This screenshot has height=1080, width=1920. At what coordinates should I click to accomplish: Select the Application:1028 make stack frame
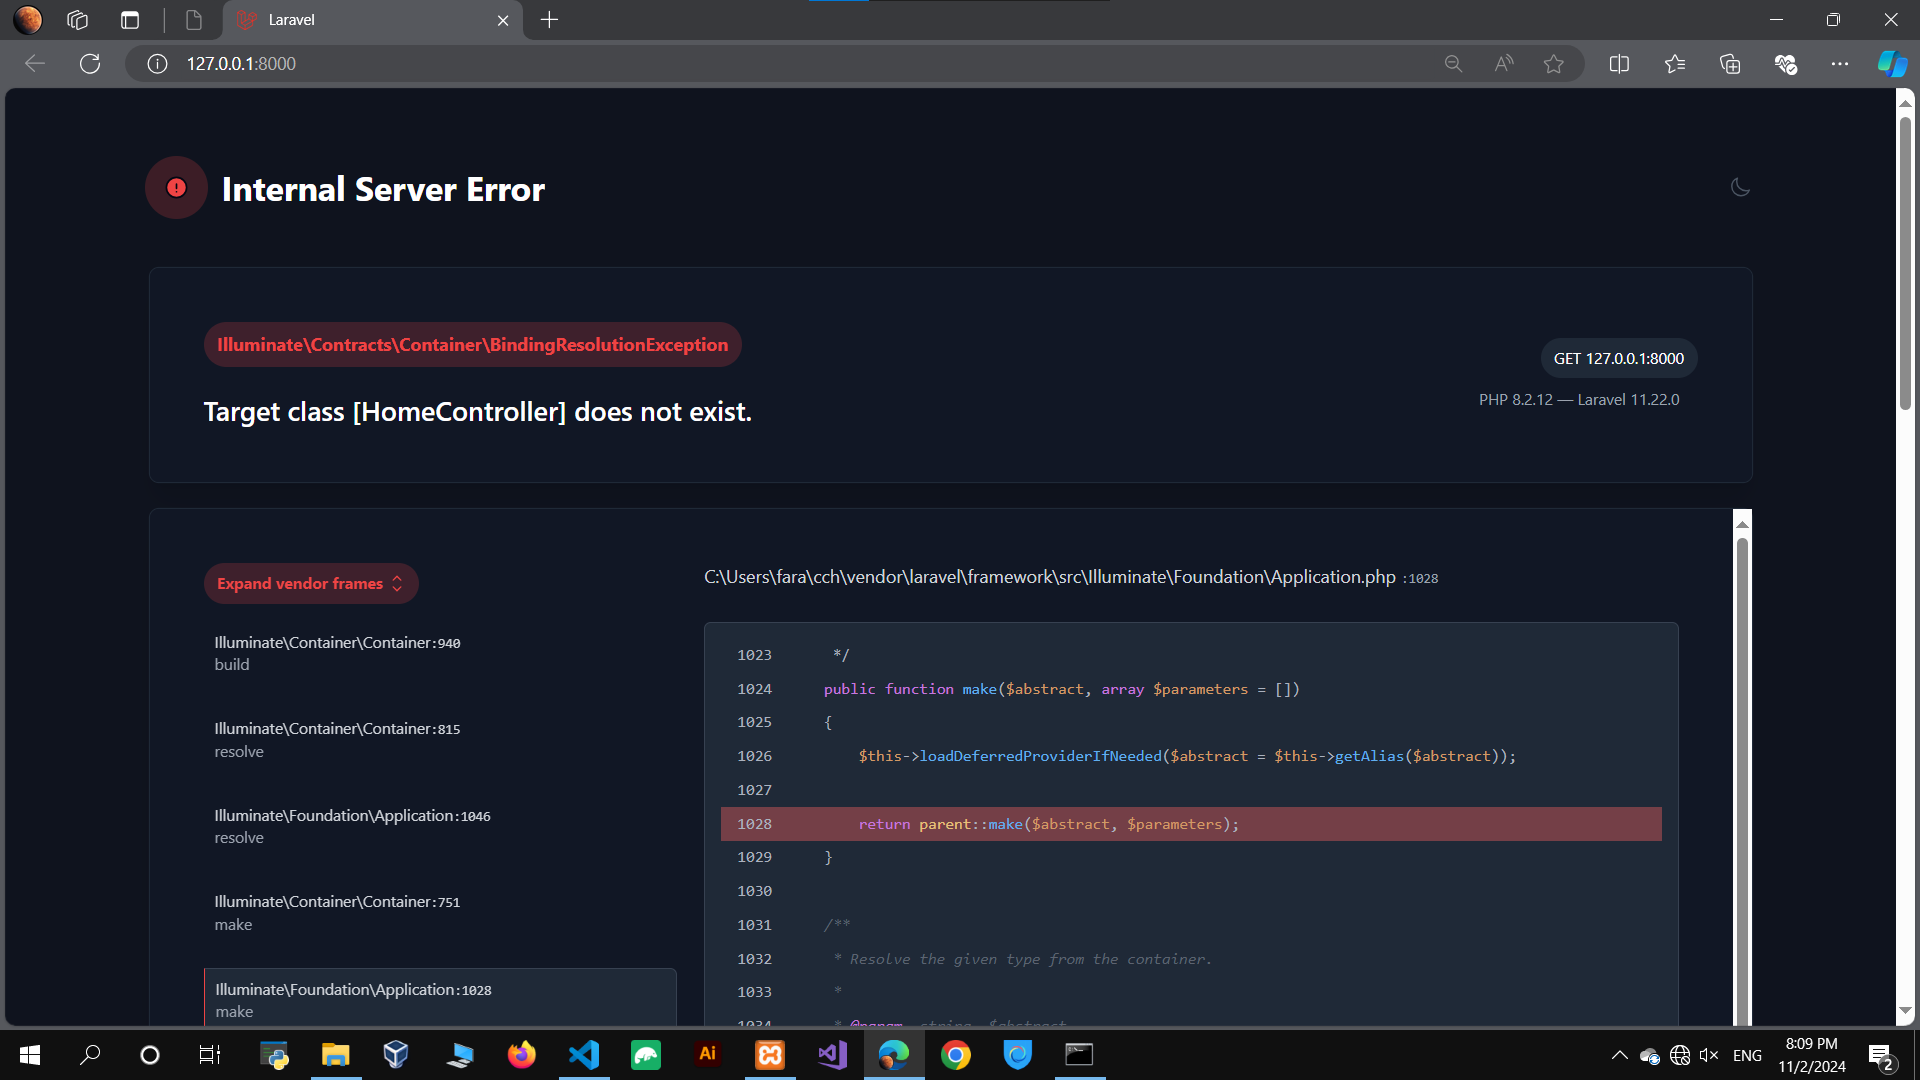(x=439, y=997)
